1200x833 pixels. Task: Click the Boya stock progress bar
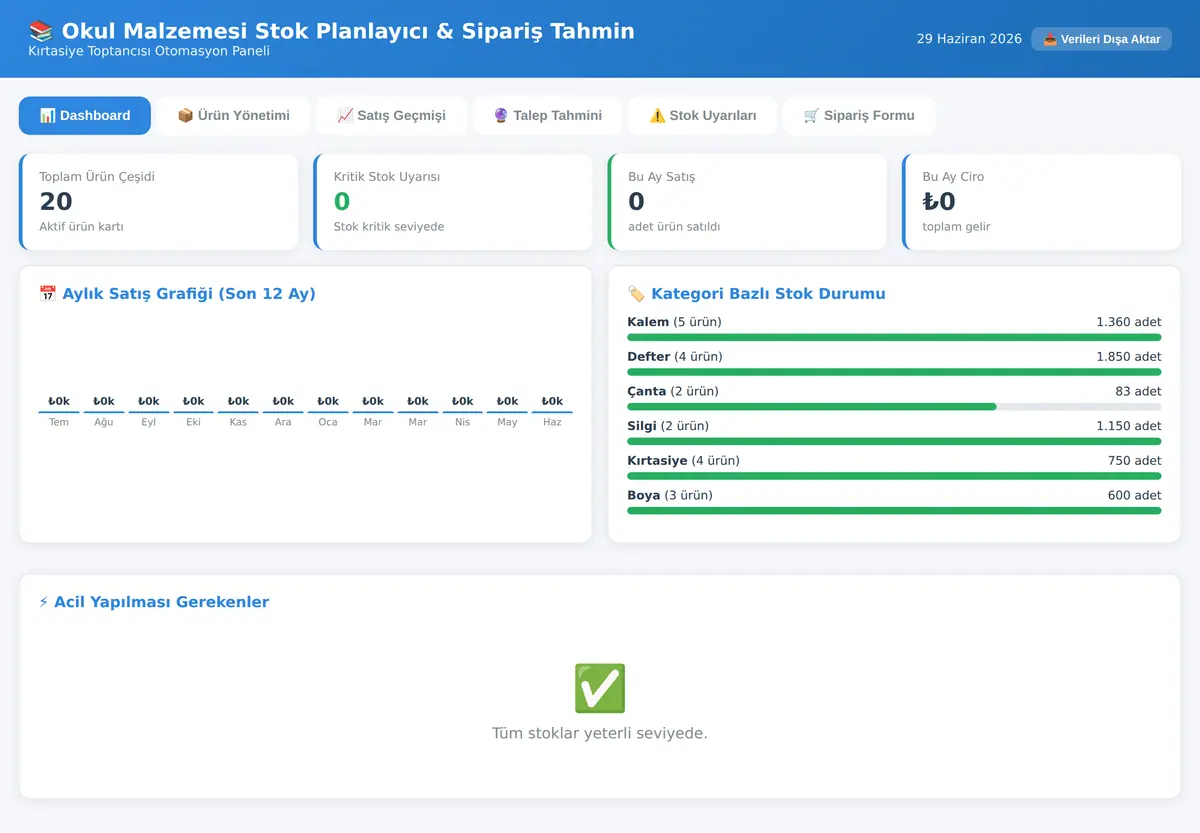click(894, 511)
